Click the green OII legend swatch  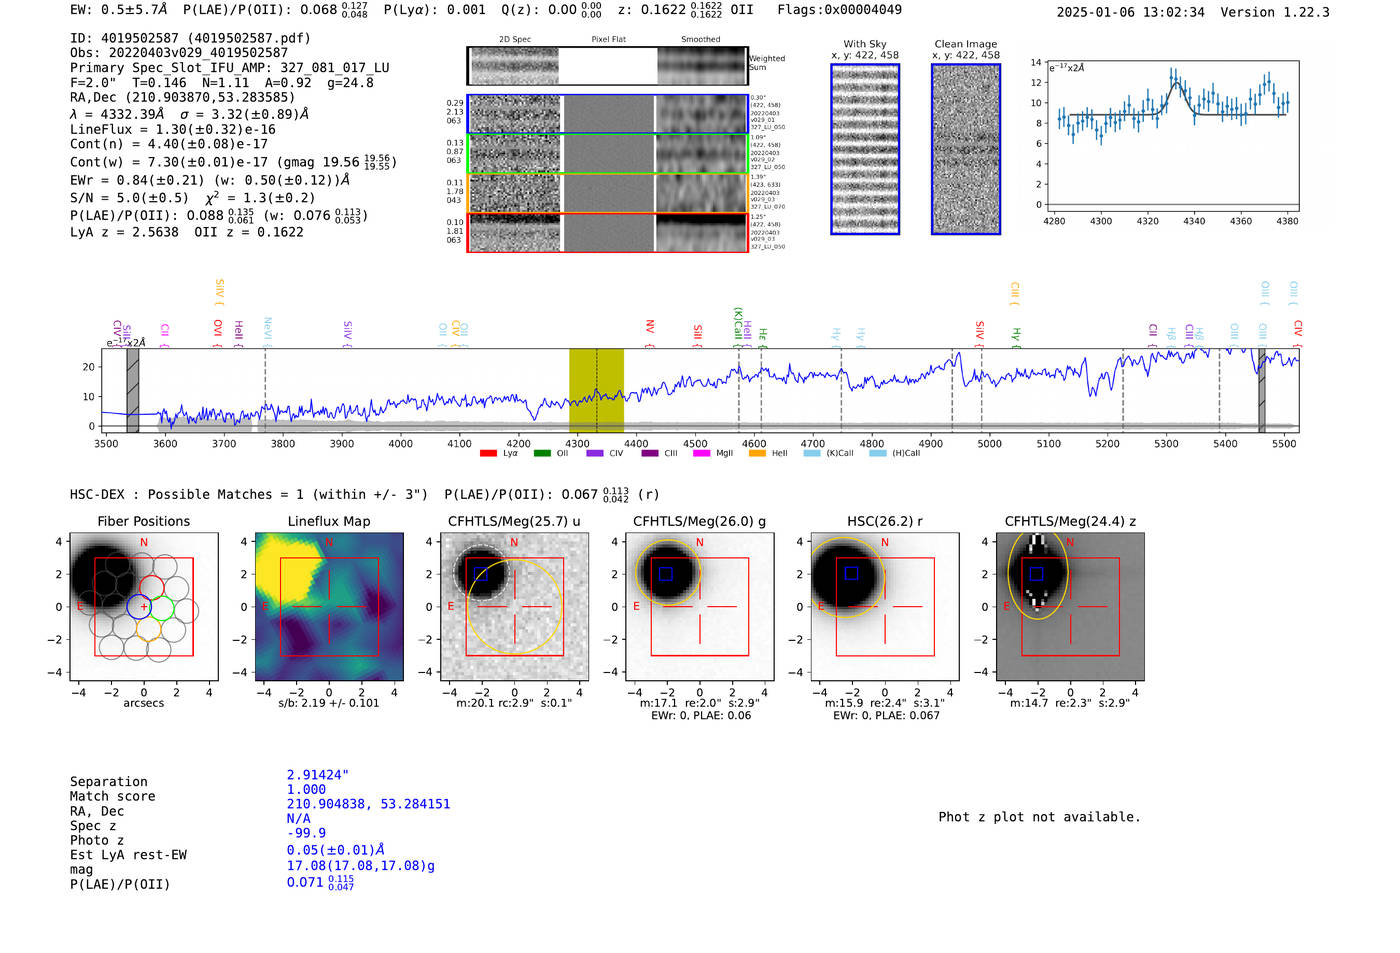(542, 454)
